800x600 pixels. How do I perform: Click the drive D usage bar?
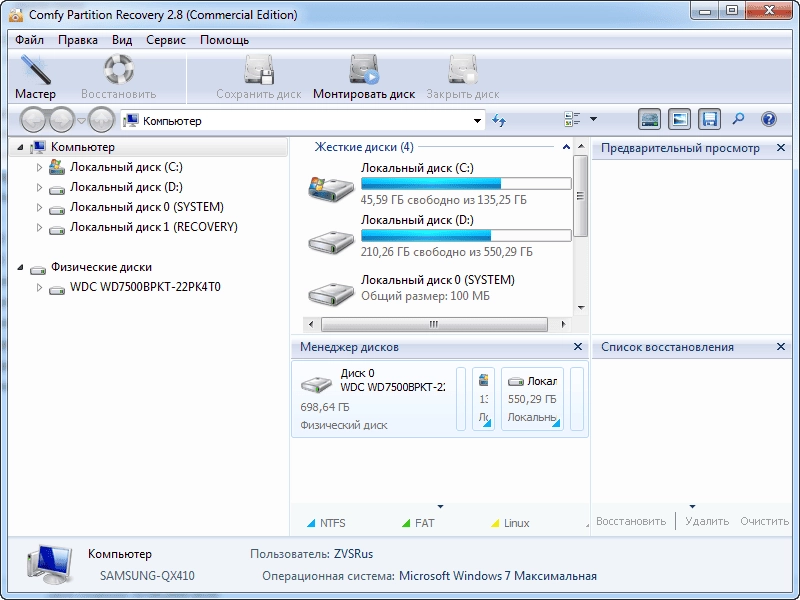point(466,236)
